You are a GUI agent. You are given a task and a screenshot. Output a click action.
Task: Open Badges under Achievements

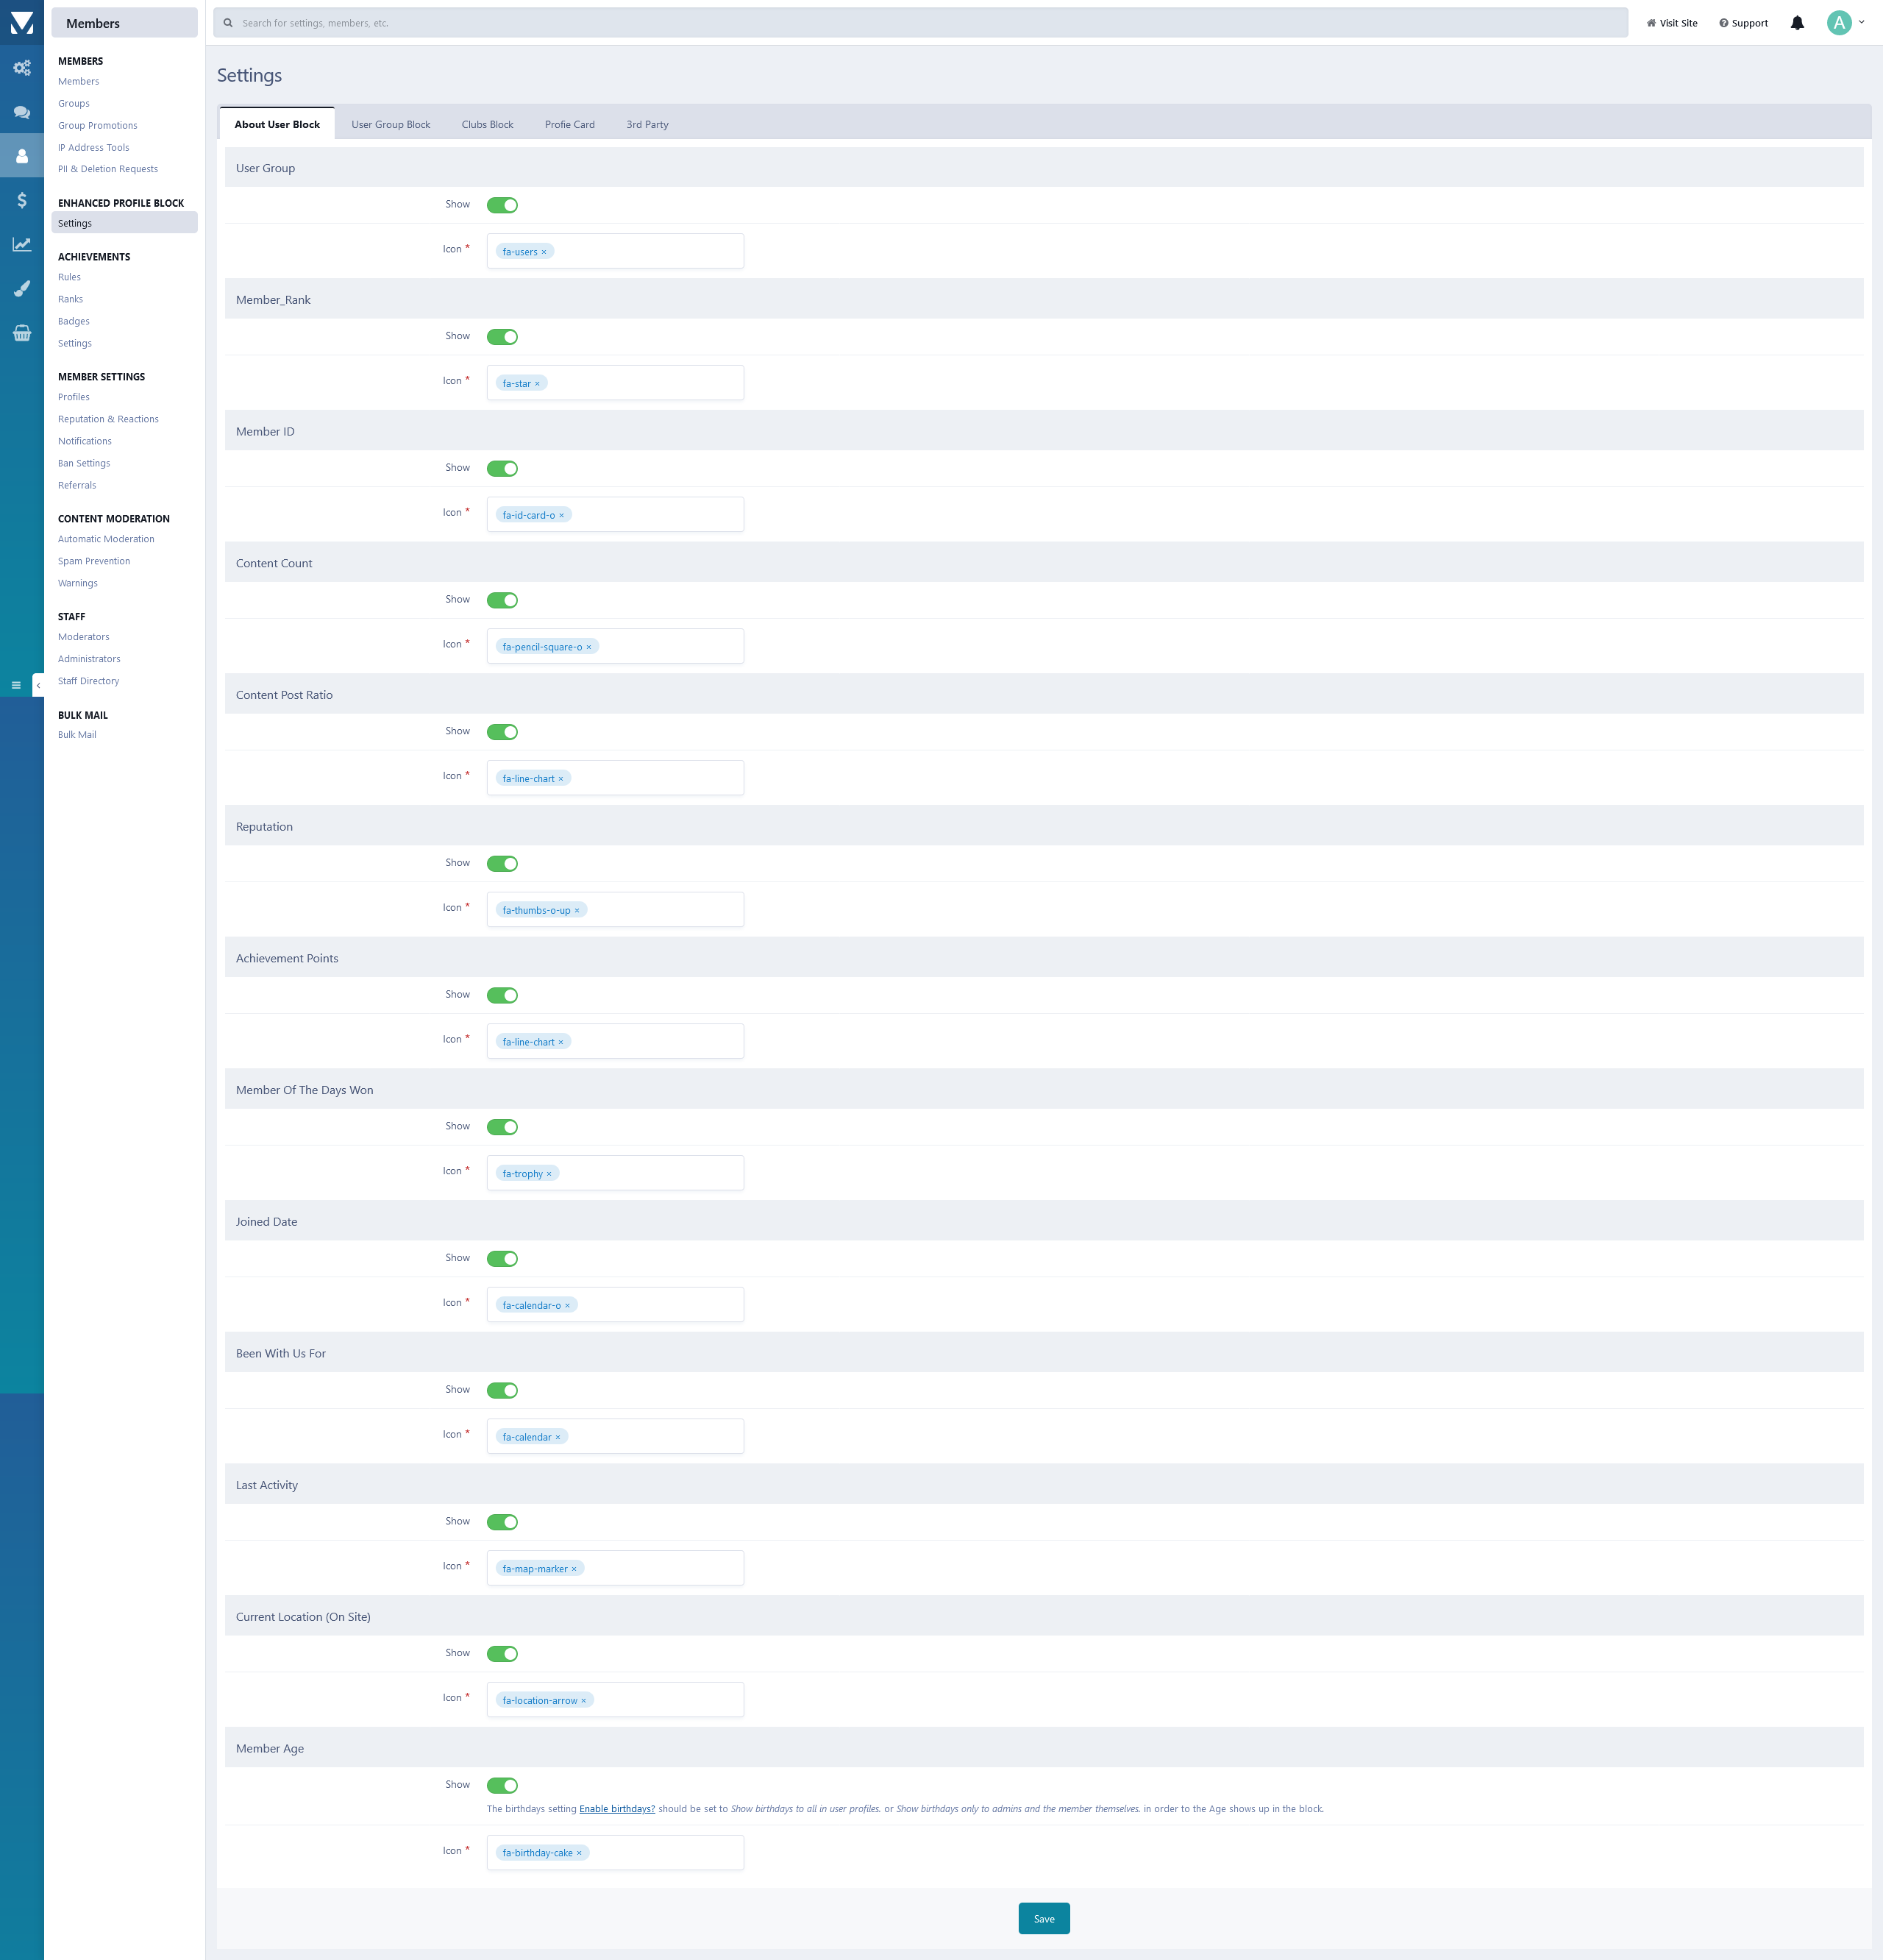point(74,322)
